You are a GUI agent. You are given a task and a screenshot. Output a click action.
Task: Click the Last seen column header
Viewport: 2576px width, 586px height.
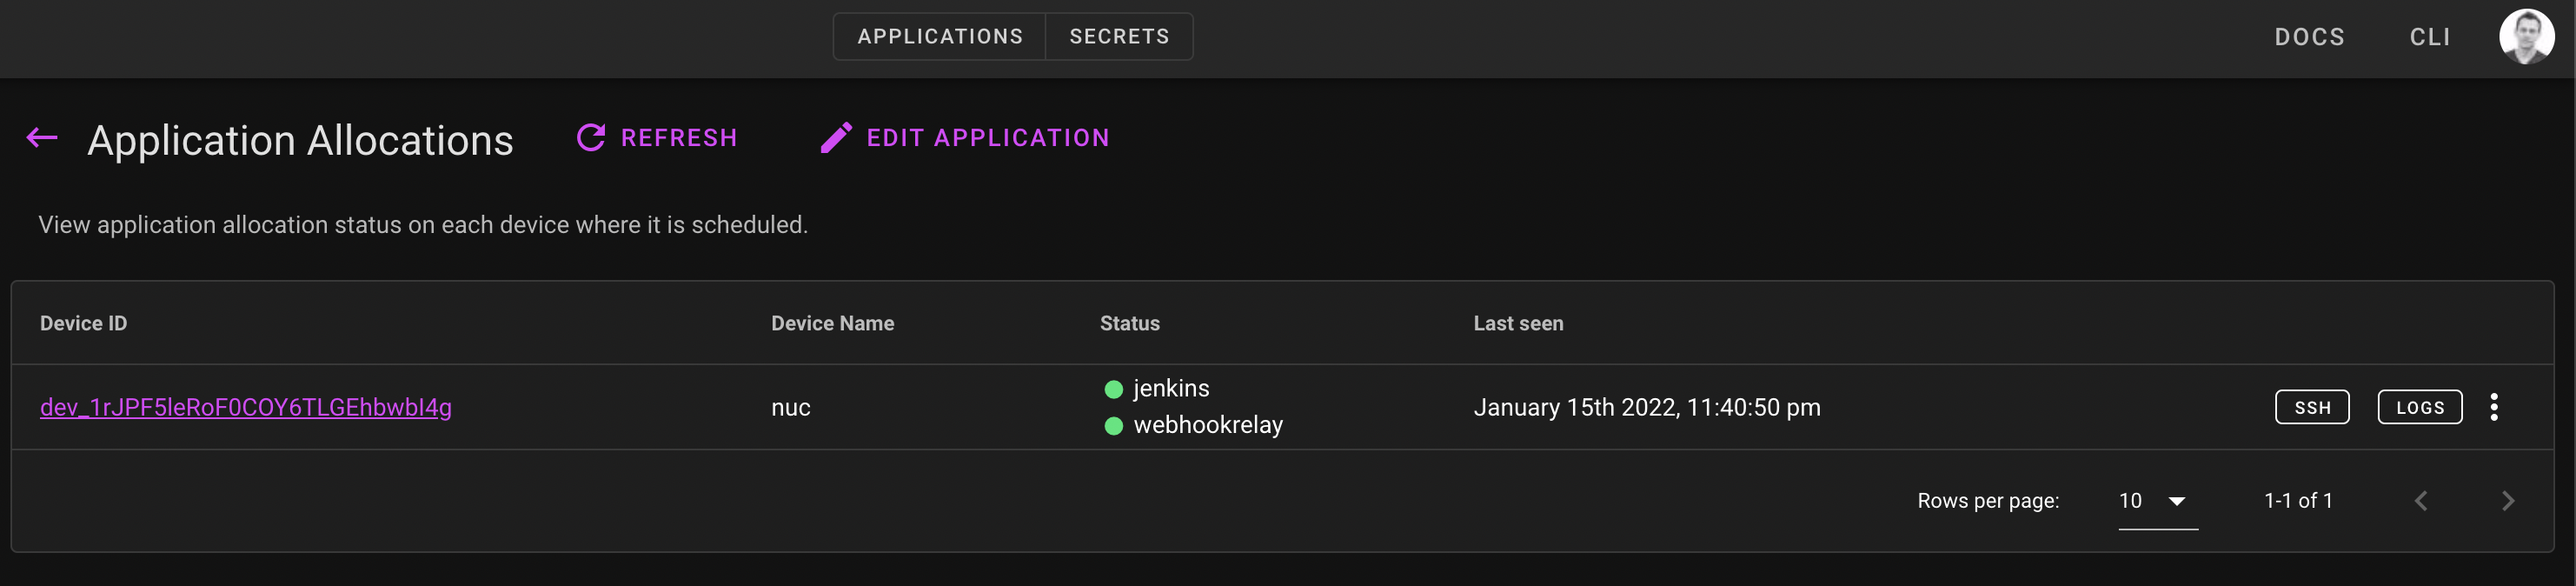point(1518,323)
